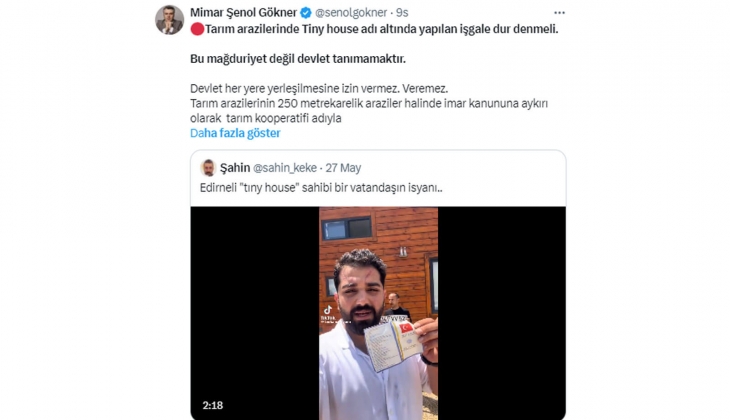
Task: Open the "9s" tweet timestamp
Action: (402, 13)
